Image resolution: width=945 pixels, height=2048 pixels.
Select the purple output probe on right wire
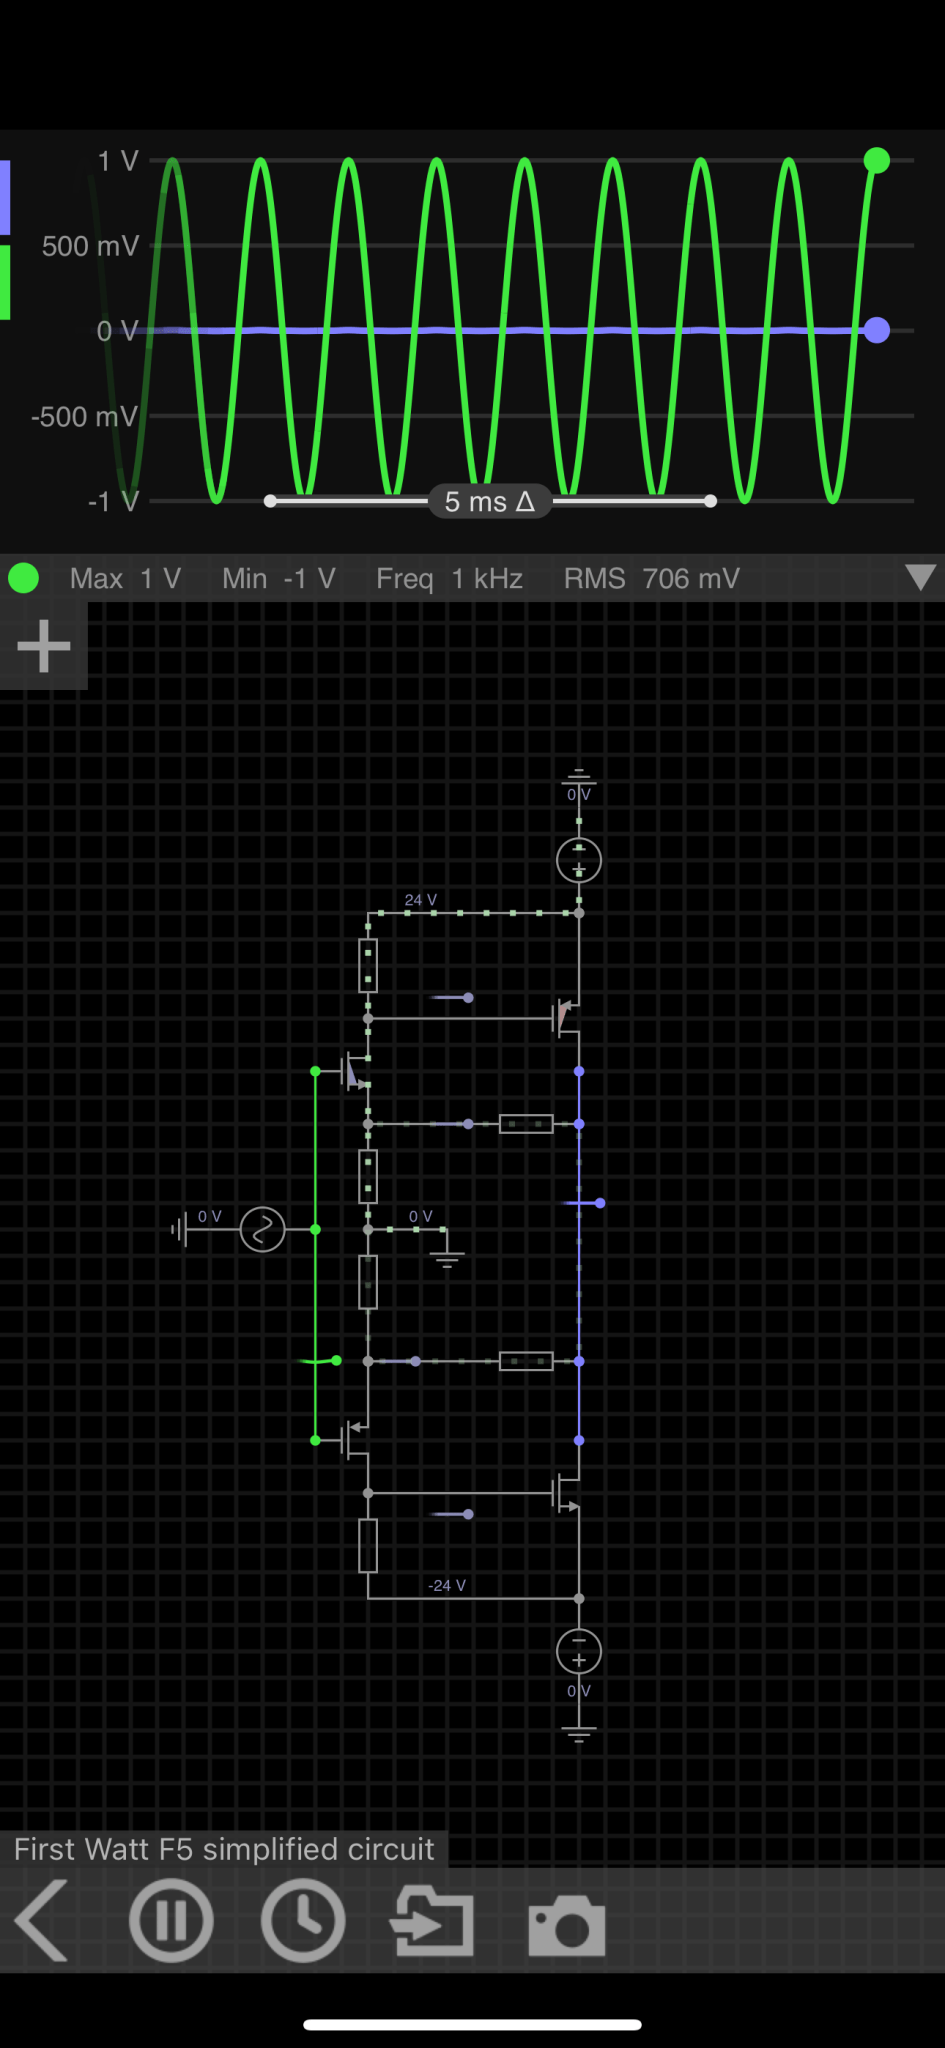[x=599, y=1203]
